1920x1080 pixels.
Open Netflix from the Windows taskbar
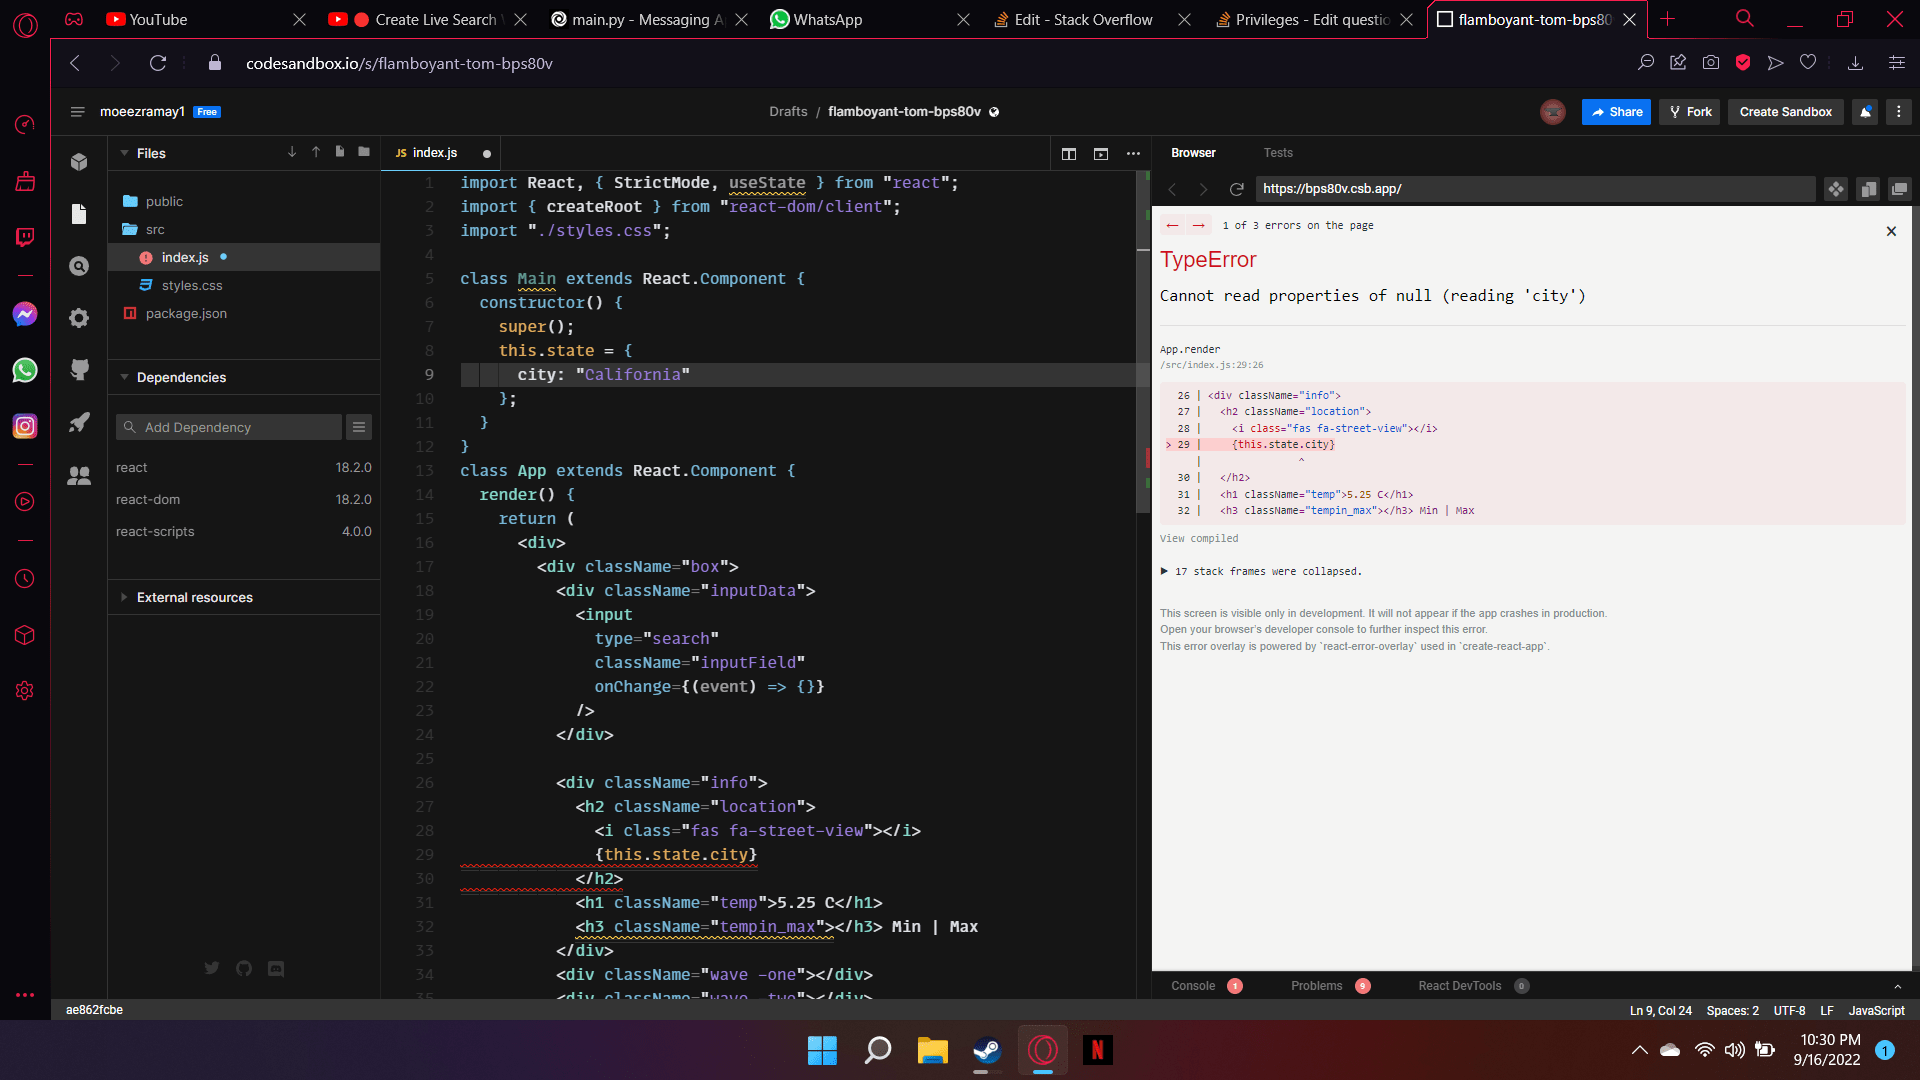[1097, 1050]
